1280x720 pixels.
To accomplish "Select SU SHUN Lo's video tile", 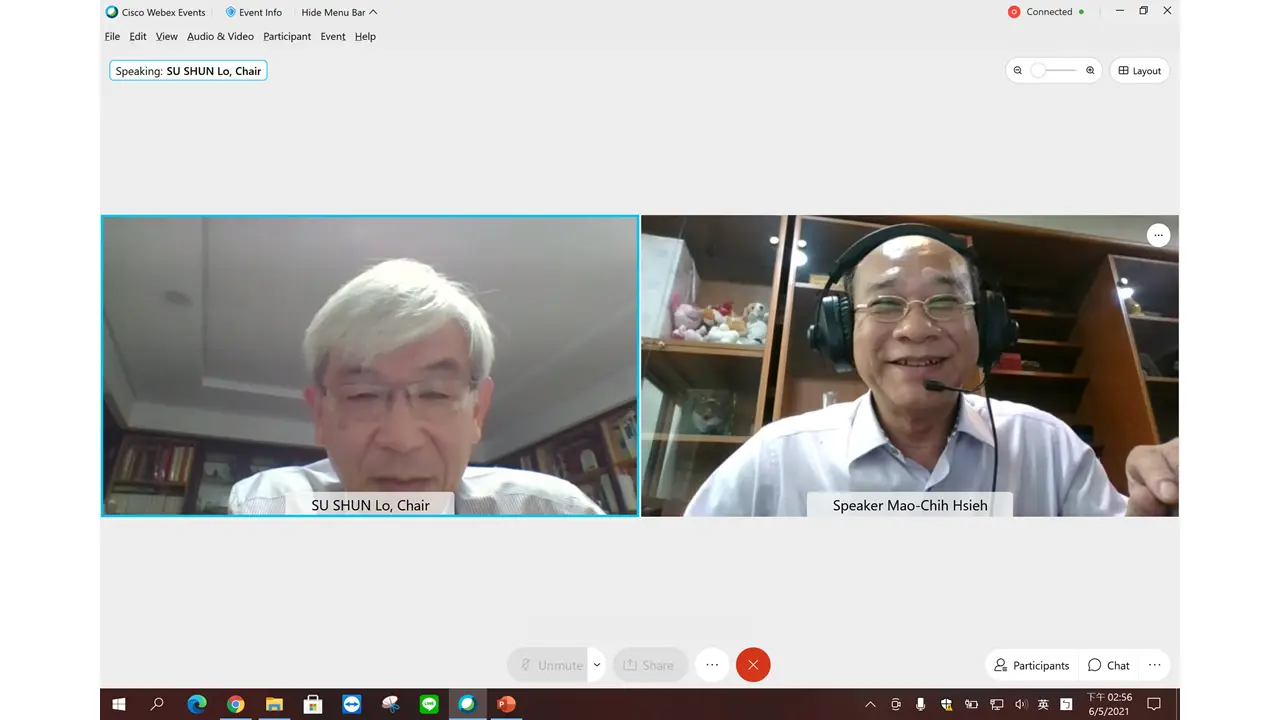I will coord(370,365).
